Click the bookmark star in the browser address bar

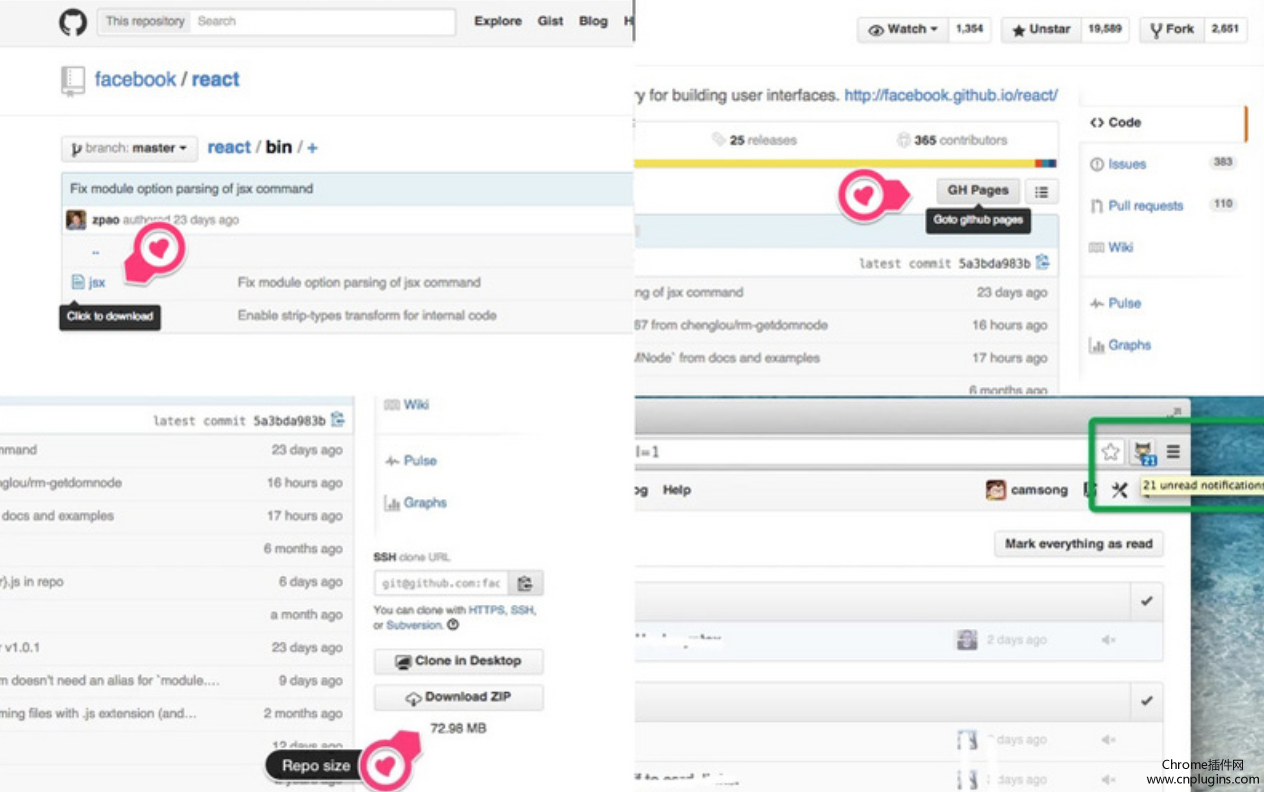(x=1110, y=452)
